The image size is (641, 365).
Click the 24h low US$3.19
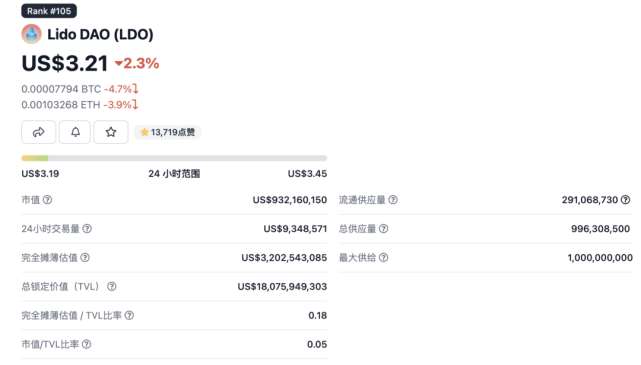click(40, 174)
